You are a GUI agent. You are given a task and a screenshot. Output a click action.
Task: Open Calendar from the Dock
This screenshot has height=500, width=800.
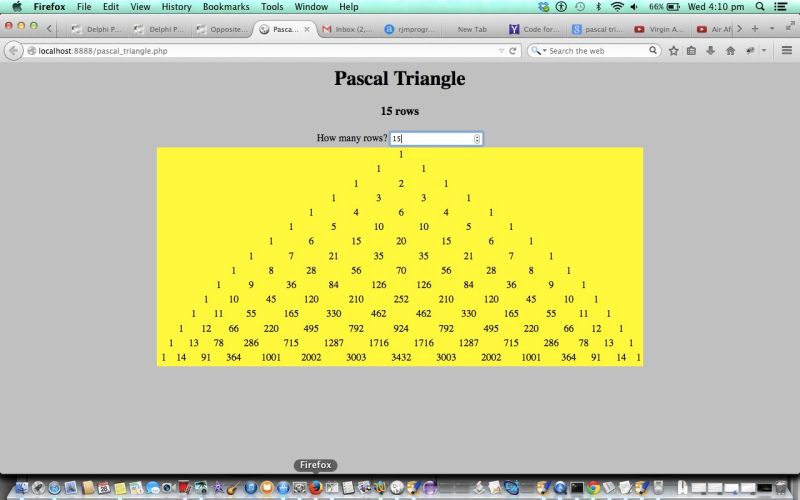pos(104,488)
